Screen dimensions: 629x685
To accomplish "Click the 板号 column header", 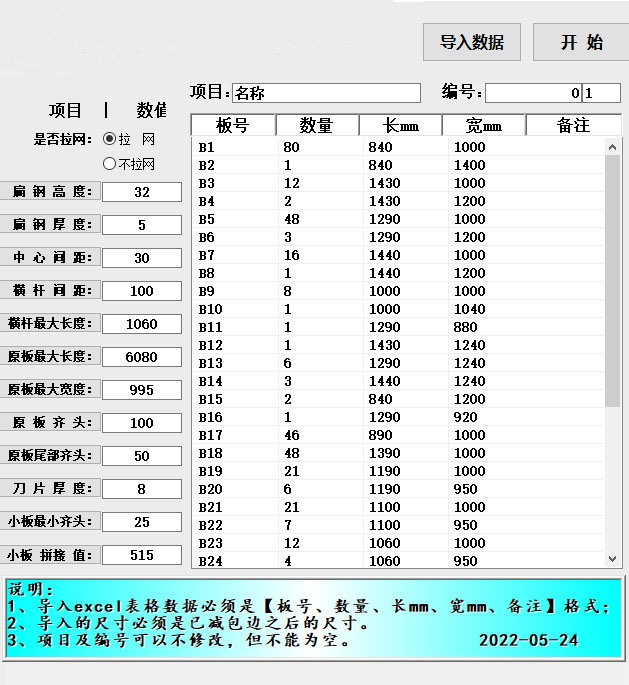I will 232,125.
